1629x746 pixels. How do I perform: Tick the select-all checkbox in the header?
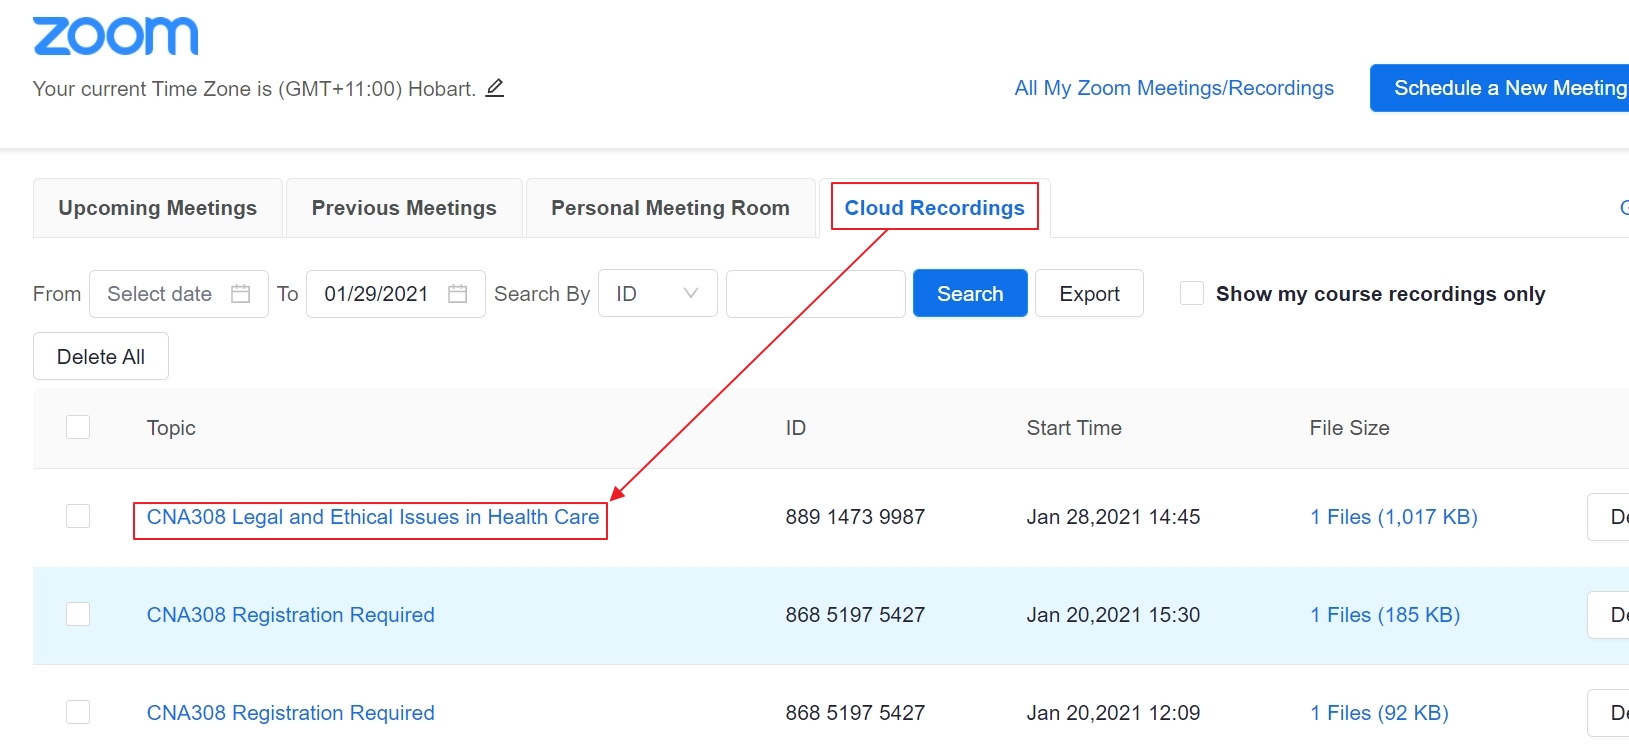[78, 427]
